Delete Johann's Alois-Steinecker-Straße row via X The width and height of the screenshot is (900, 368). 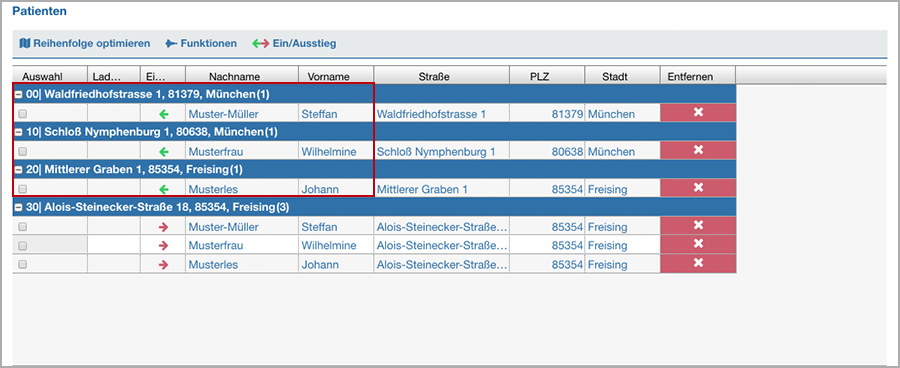(698, 264)
